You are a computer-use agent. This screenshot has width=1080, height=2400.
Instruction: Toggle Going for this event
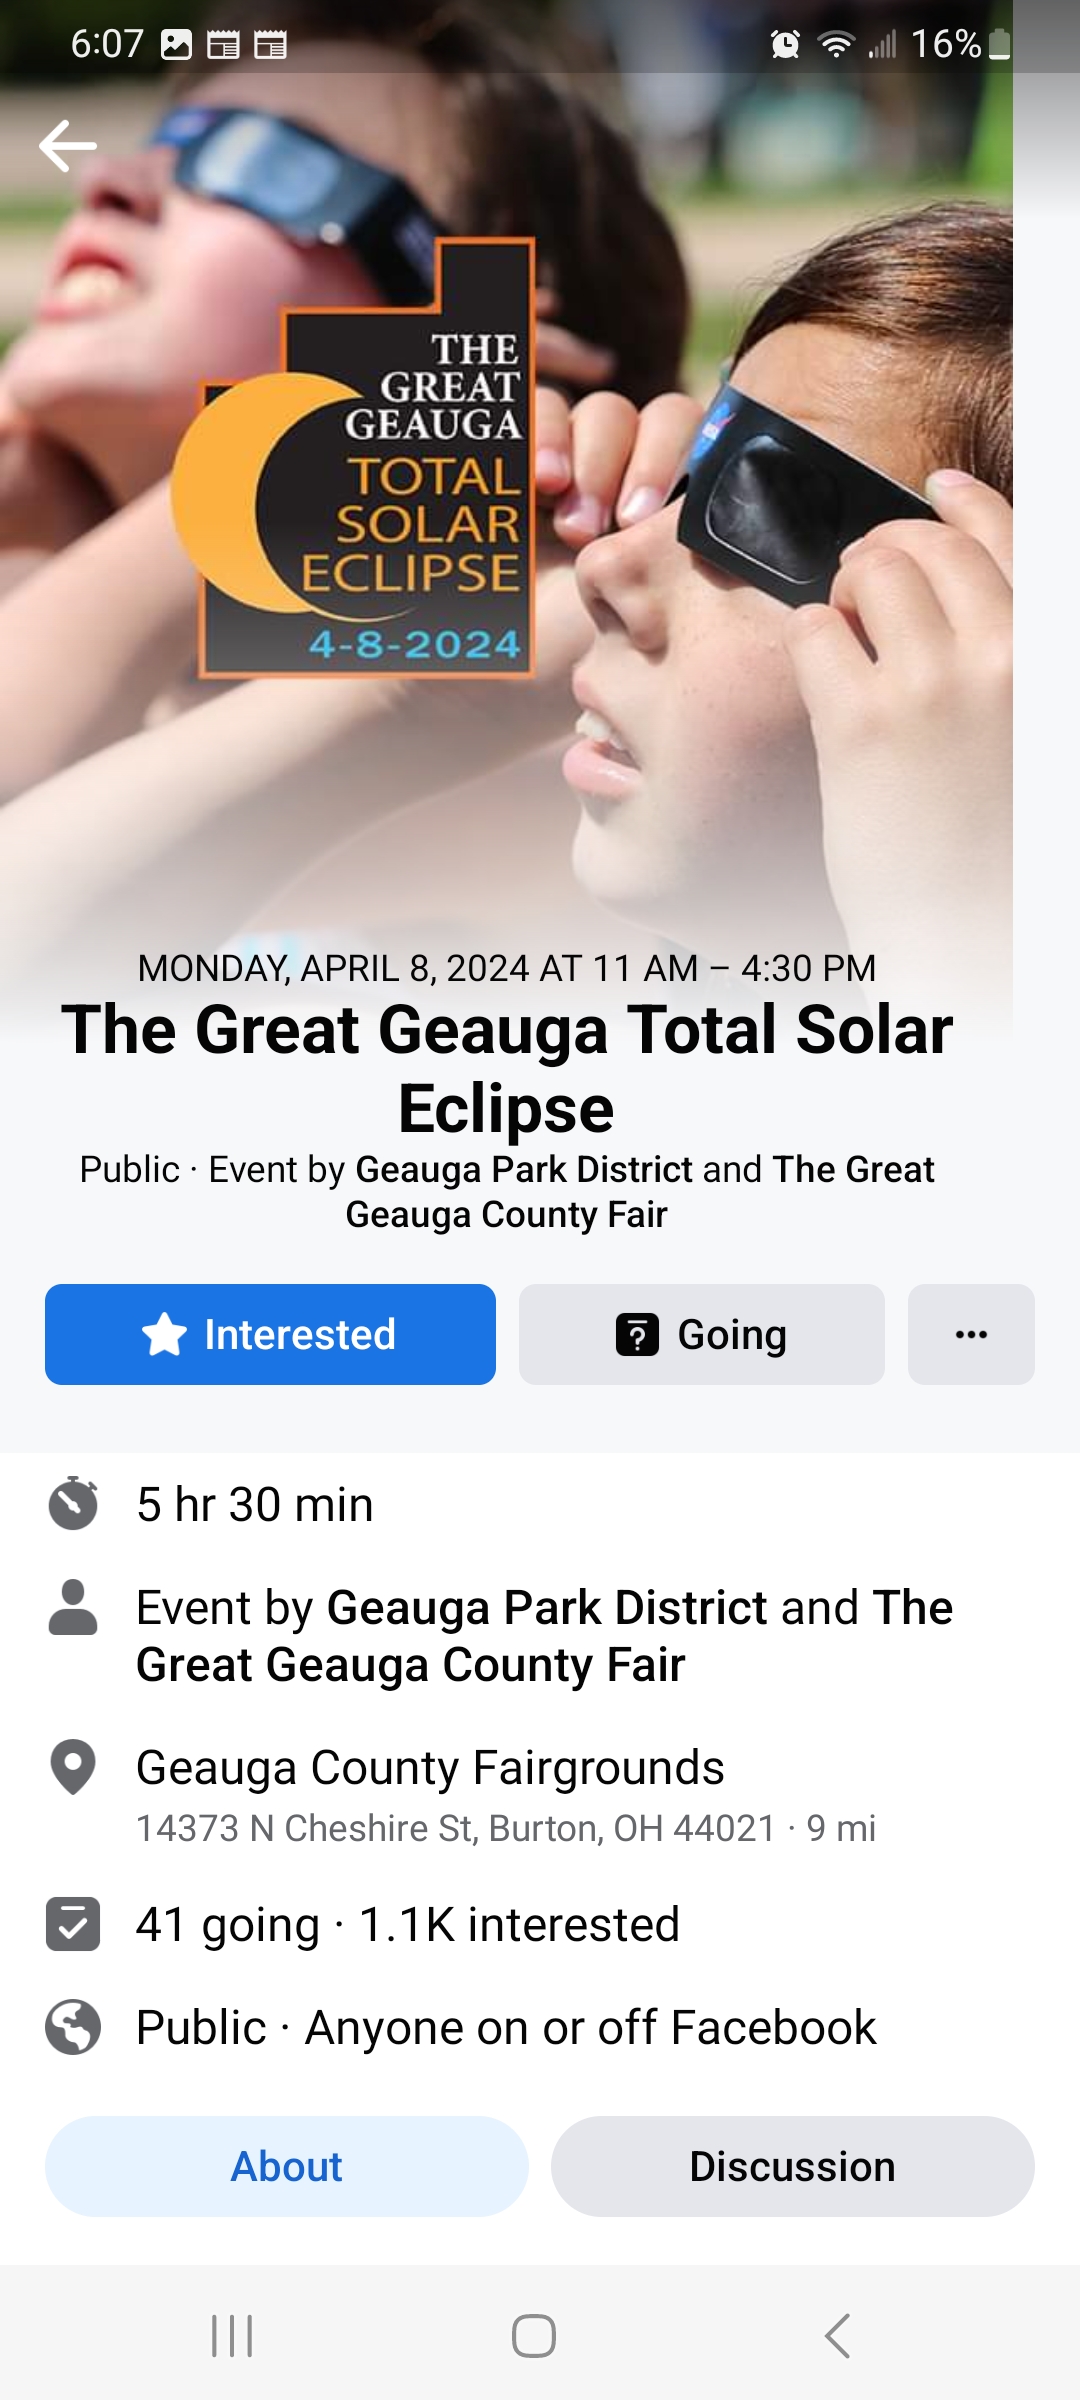coord(701,1334)
